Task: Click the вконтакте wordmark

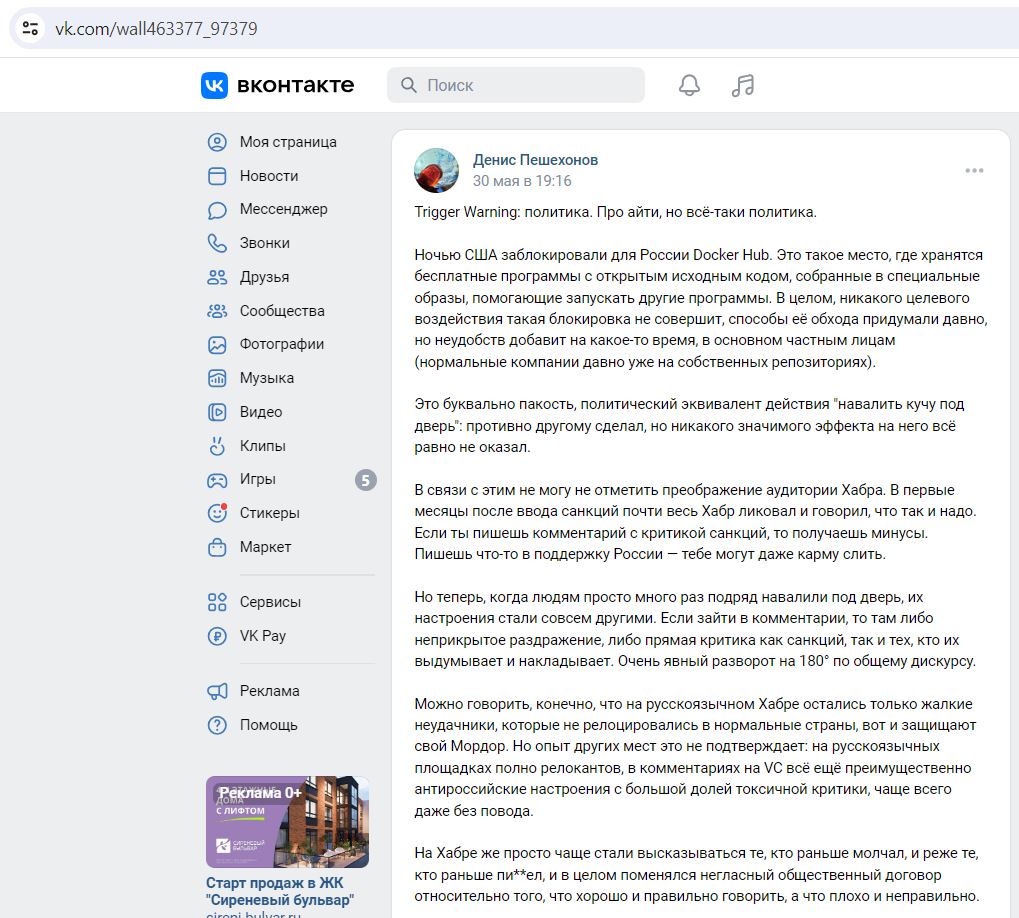Action: click(x=296, y=85)
